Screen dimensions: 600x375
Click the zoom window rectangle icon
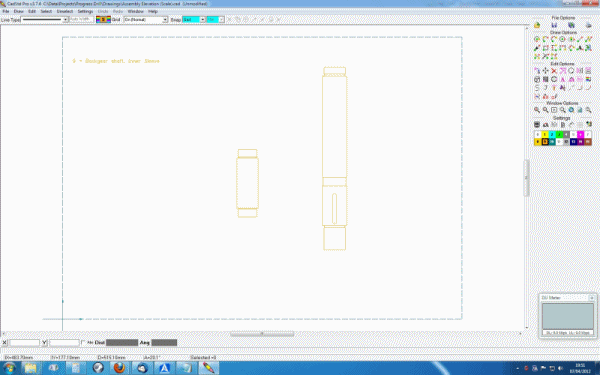[554, 110]
